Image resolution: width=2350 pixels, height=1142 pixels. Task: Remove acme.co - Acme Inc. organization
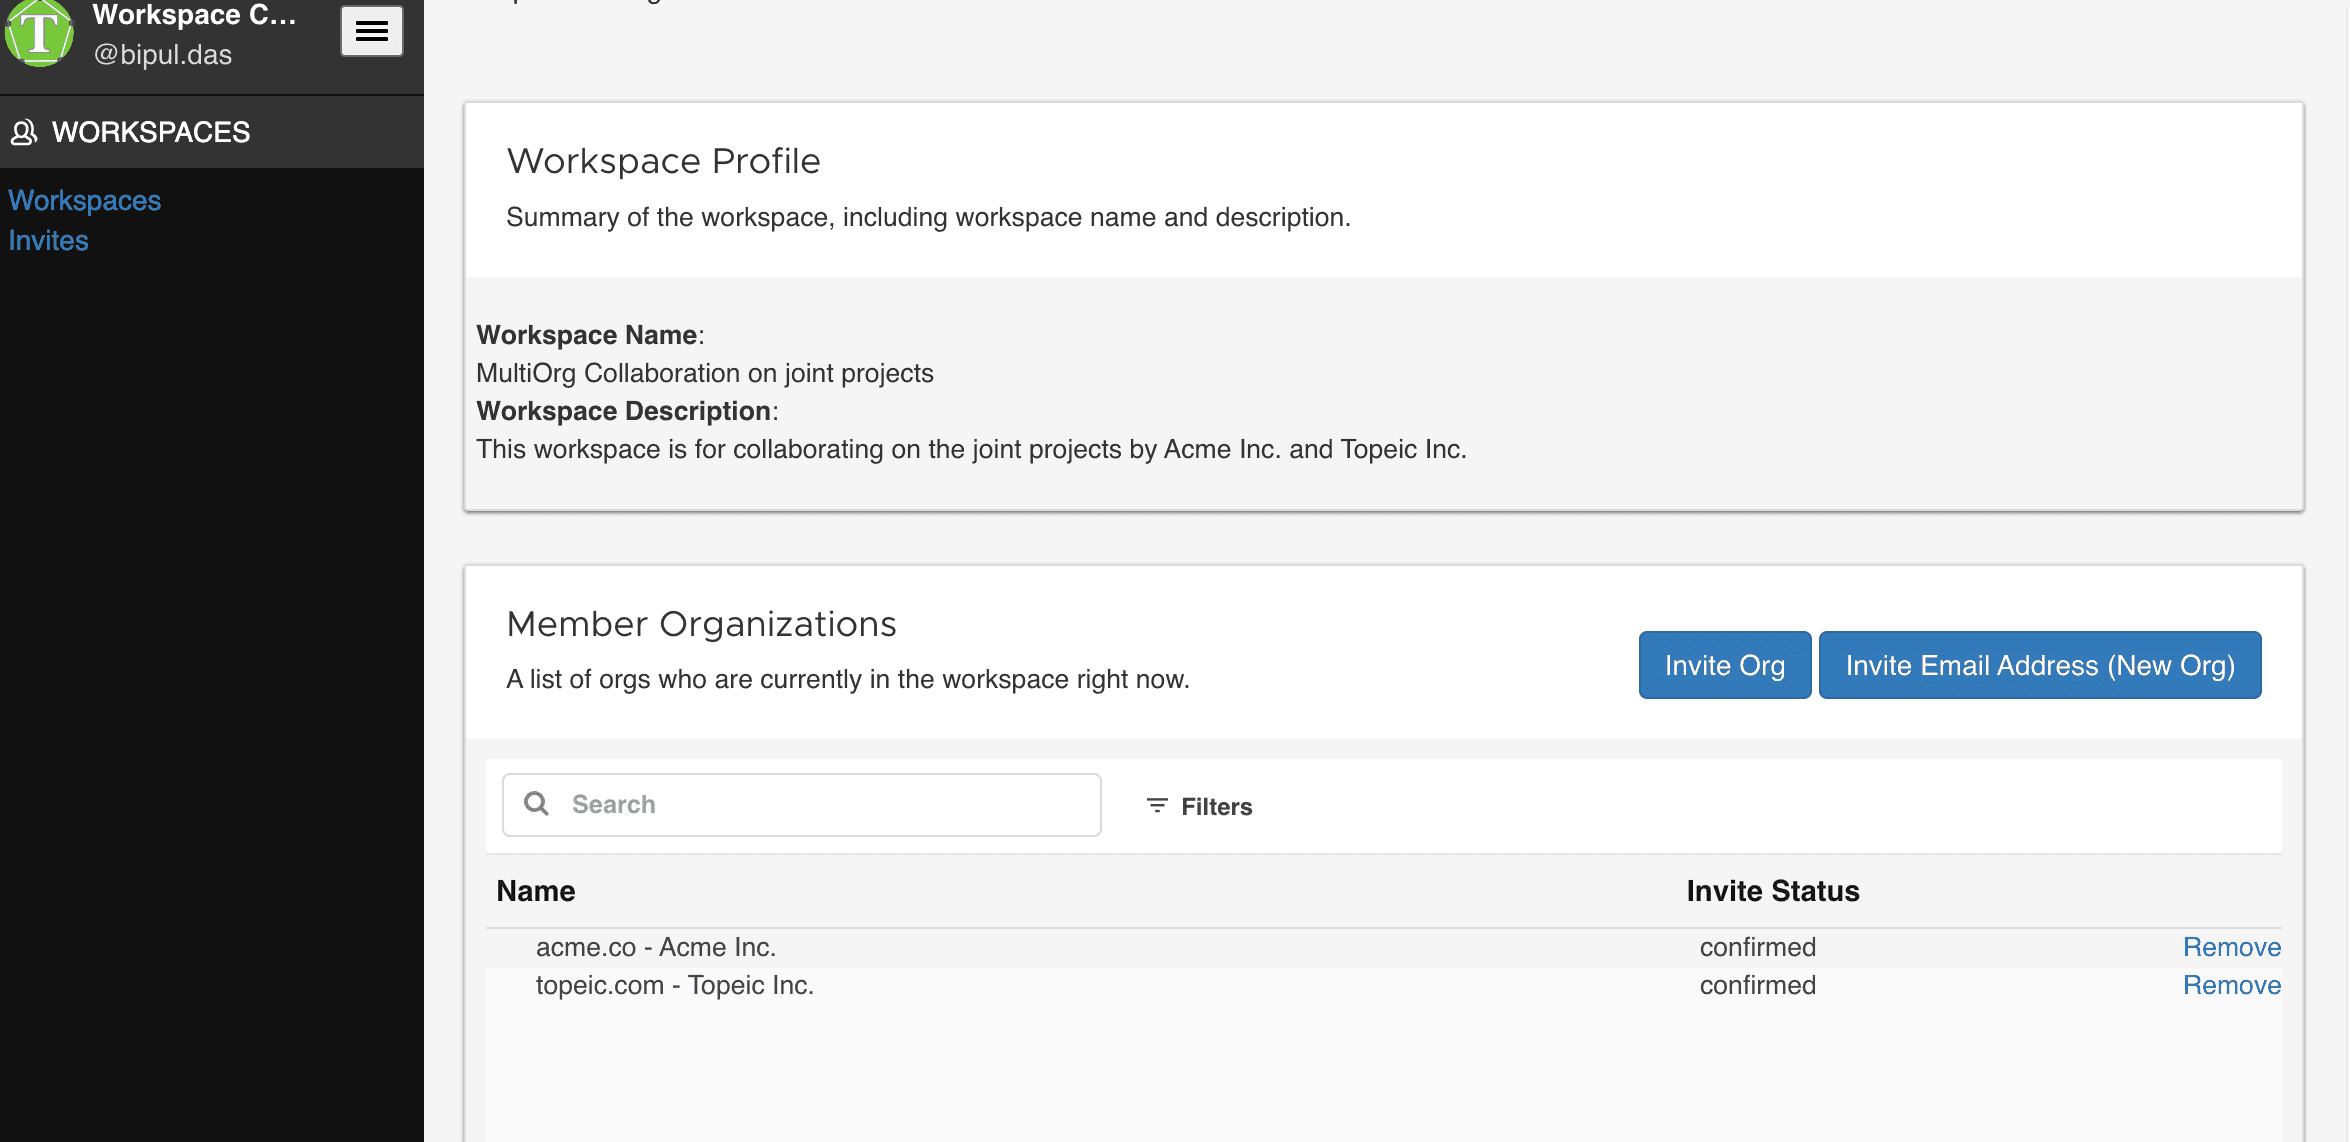2232,947
